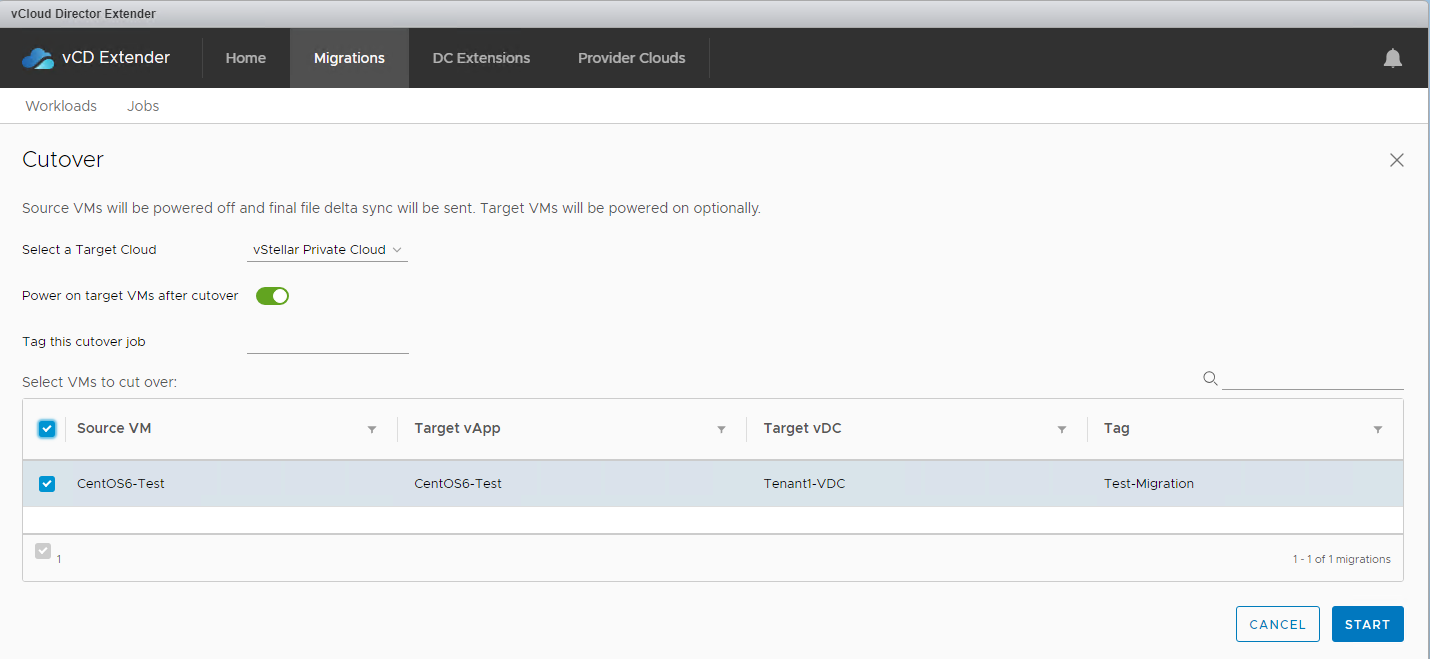Toggle the select-all VMs checkbox
The width and height of the screenshot is (1430, 659).
pos(47,429)
